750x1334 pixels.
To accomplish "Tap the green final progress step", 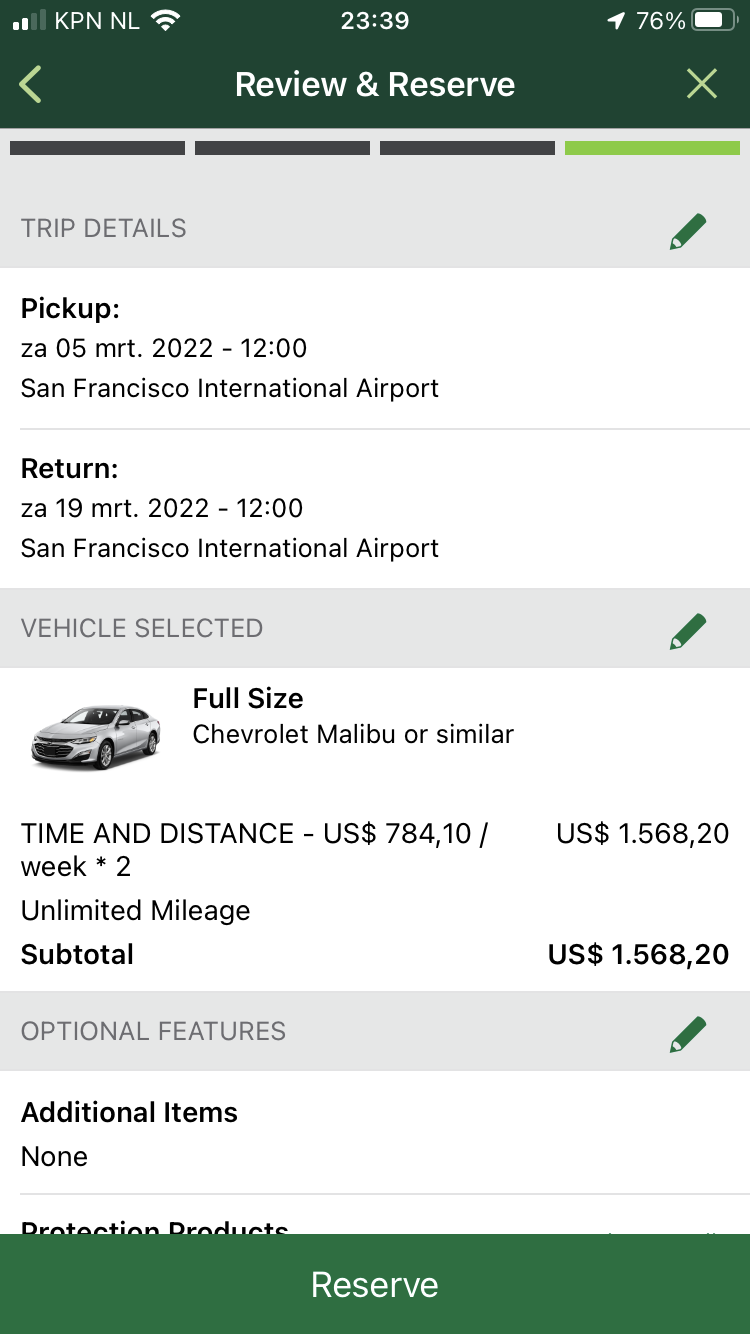I will click(652, 148).
